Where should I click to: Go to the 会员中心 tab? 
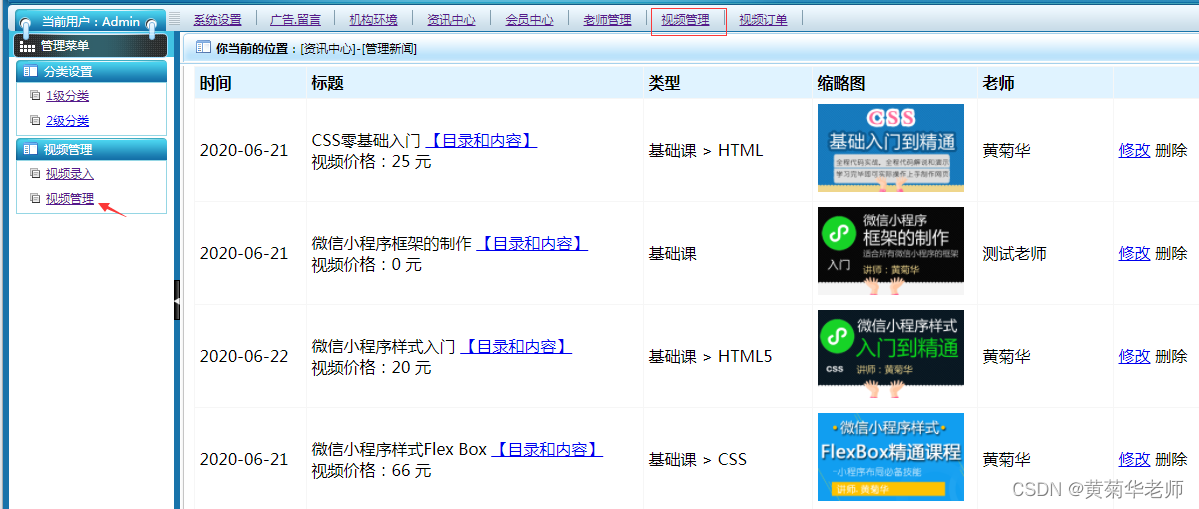tap(529, 20)
